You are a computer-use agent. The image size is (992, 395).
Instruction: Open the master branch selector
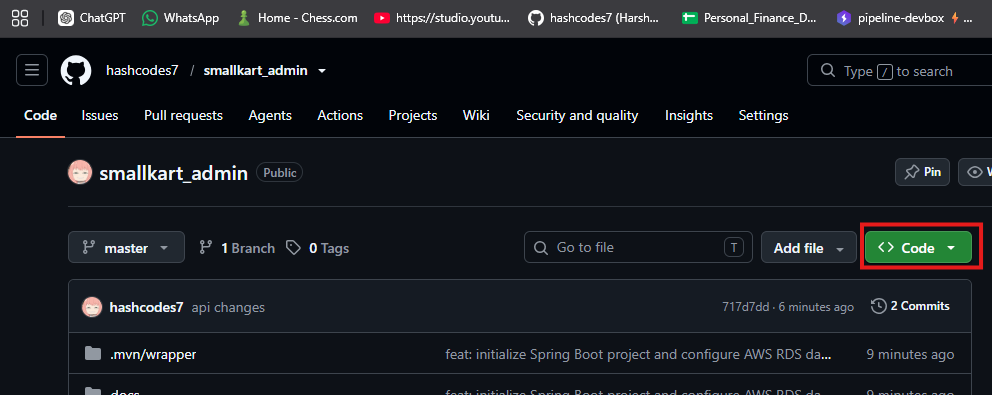pyautogui.click(x=127, y=248)
